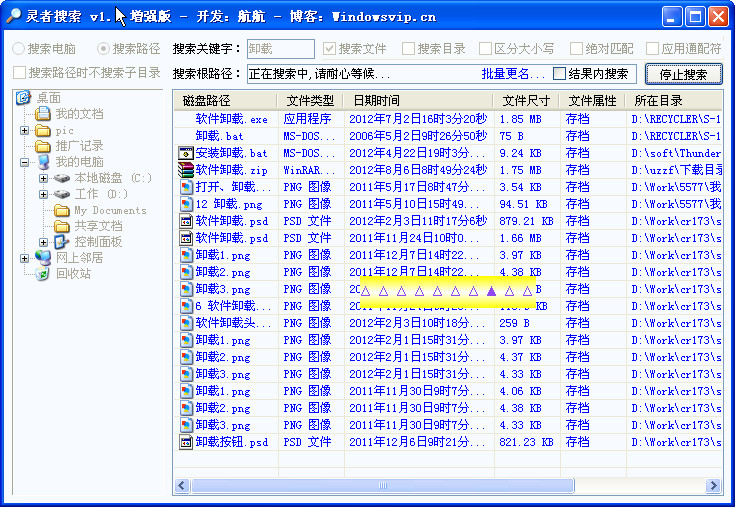Click the 821.23 KB size cell
Viewport: 735px width, 507px height.
[x=526, y=442]
